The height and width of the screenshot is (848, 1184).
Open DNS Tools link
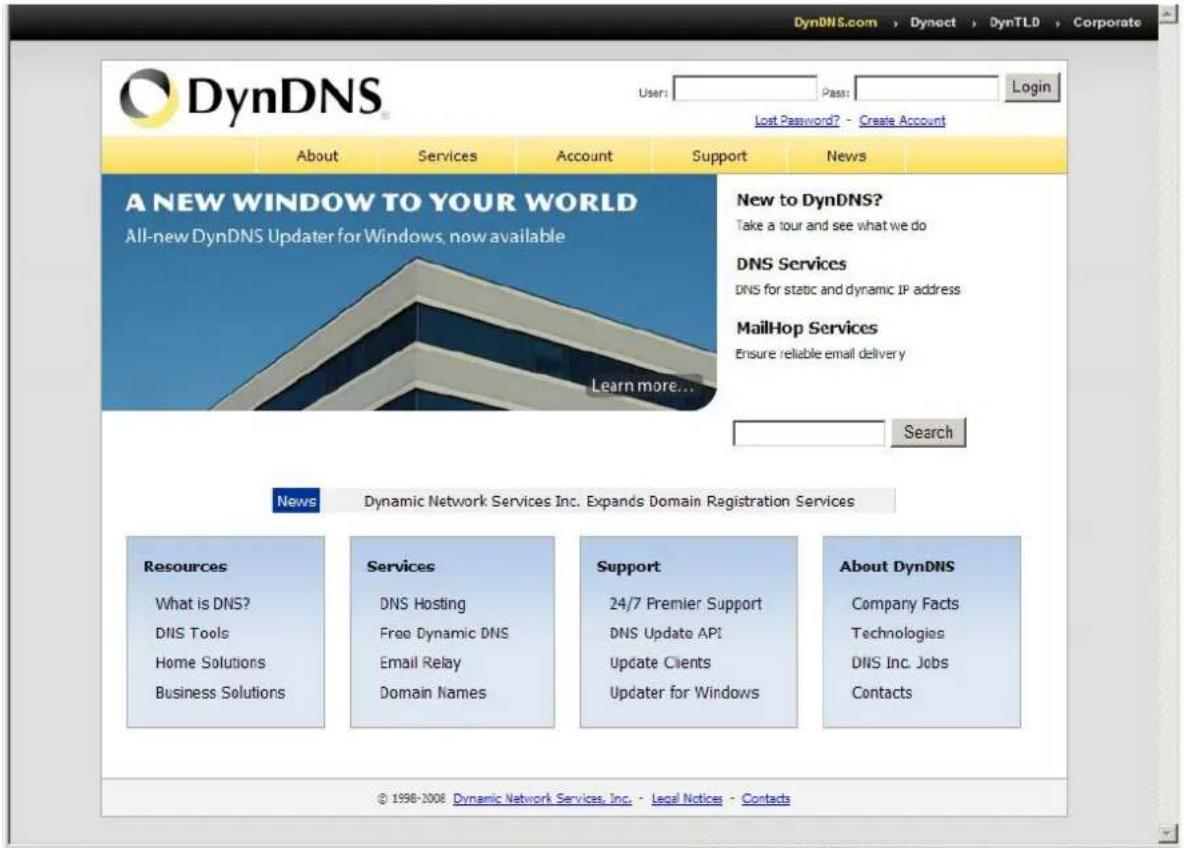[x=192, y=633]
